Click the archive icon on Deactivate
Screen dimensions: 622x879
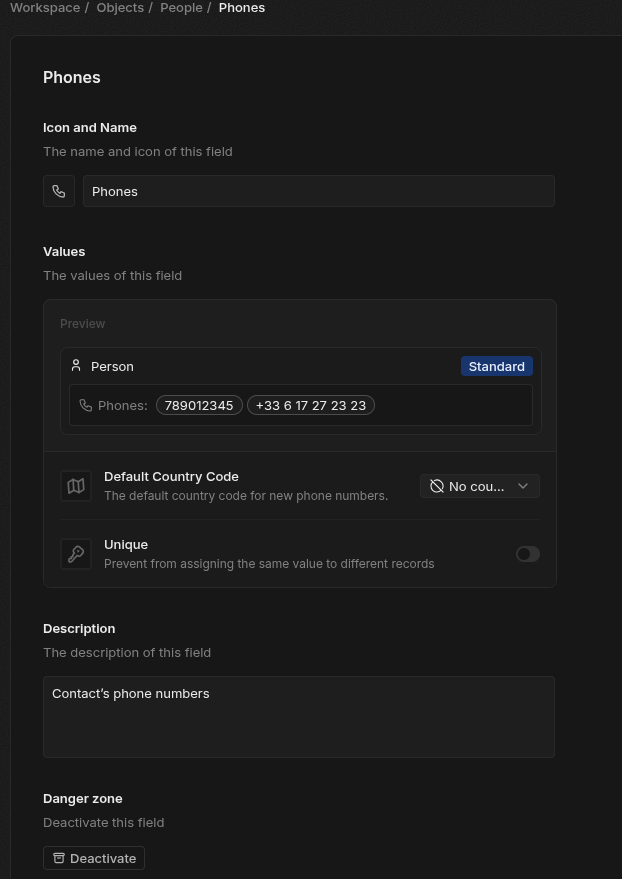59,858
